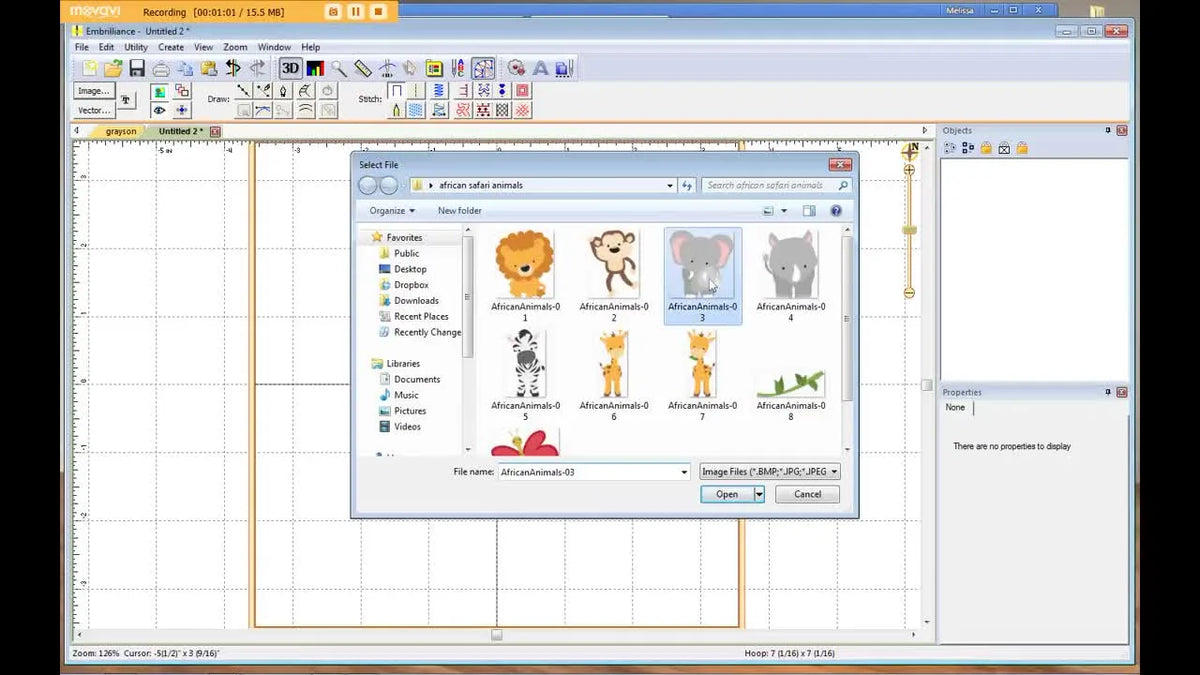The height and width of the screenshot is (675, 1200).
Task: Click the Print toolbar icon
Action: 161,68
